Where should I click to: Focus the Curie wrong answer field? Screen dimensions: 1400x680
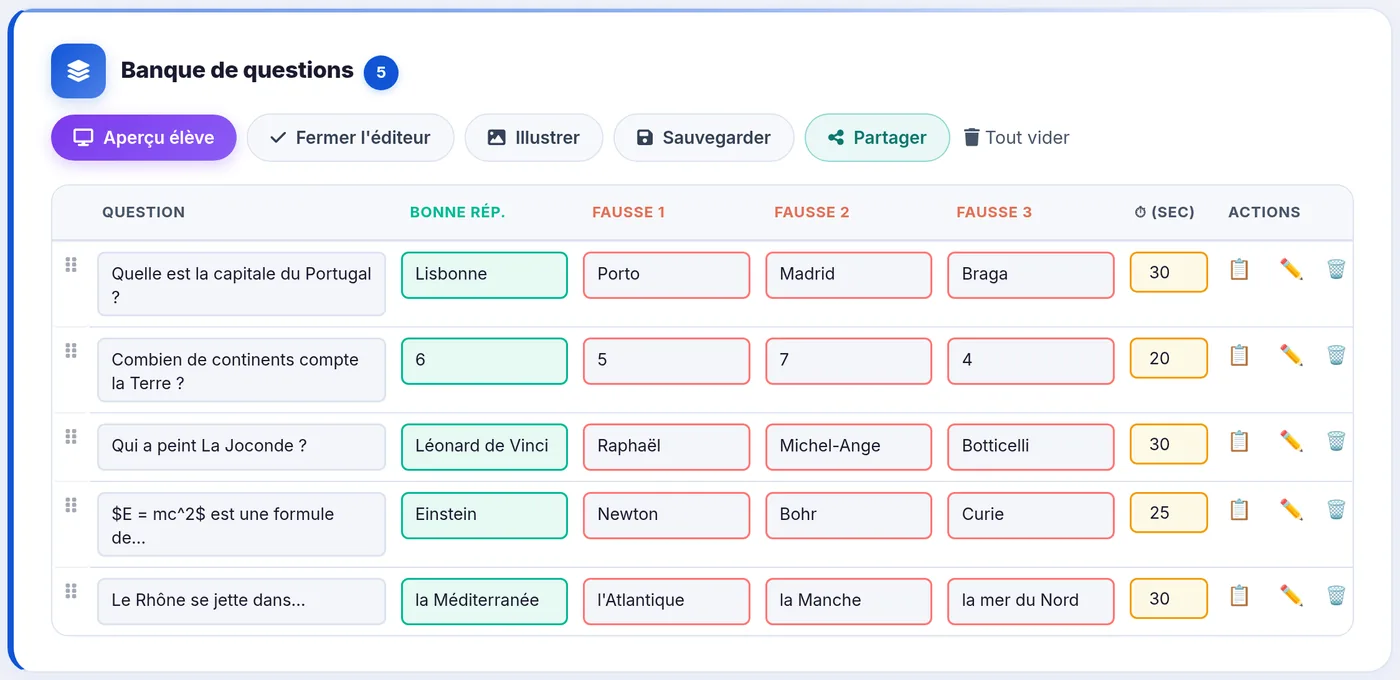click(x=1031, y=515)
